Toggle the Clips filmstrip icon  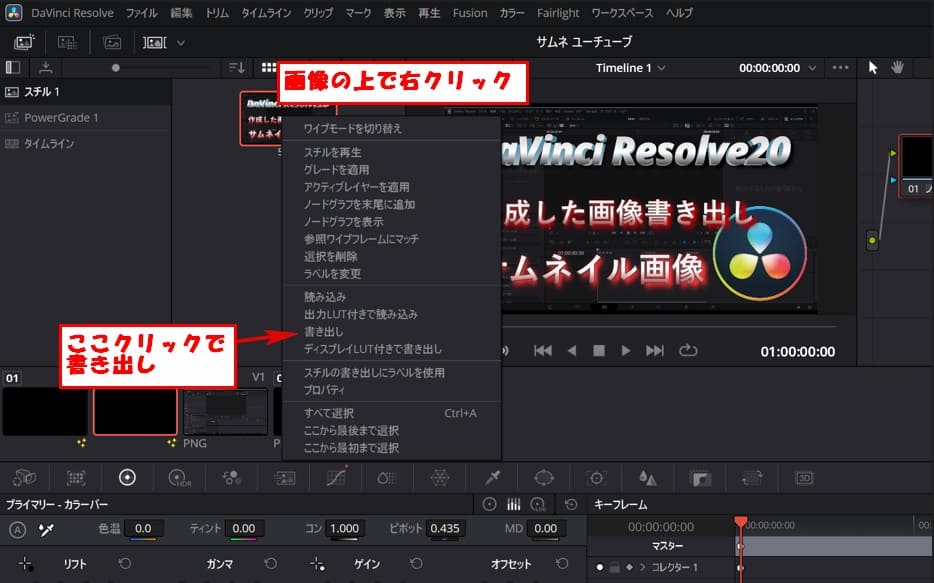coord(155,42)
